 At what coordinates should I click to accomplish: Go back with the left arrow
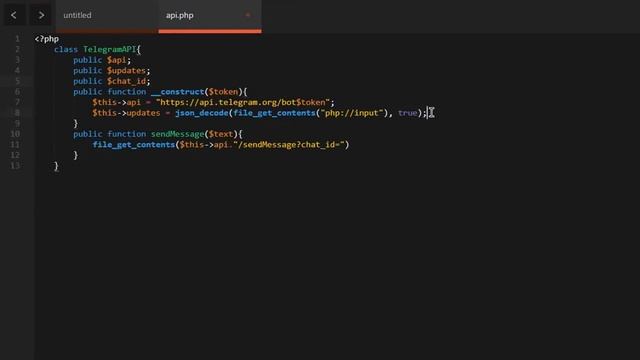(14, 15)
